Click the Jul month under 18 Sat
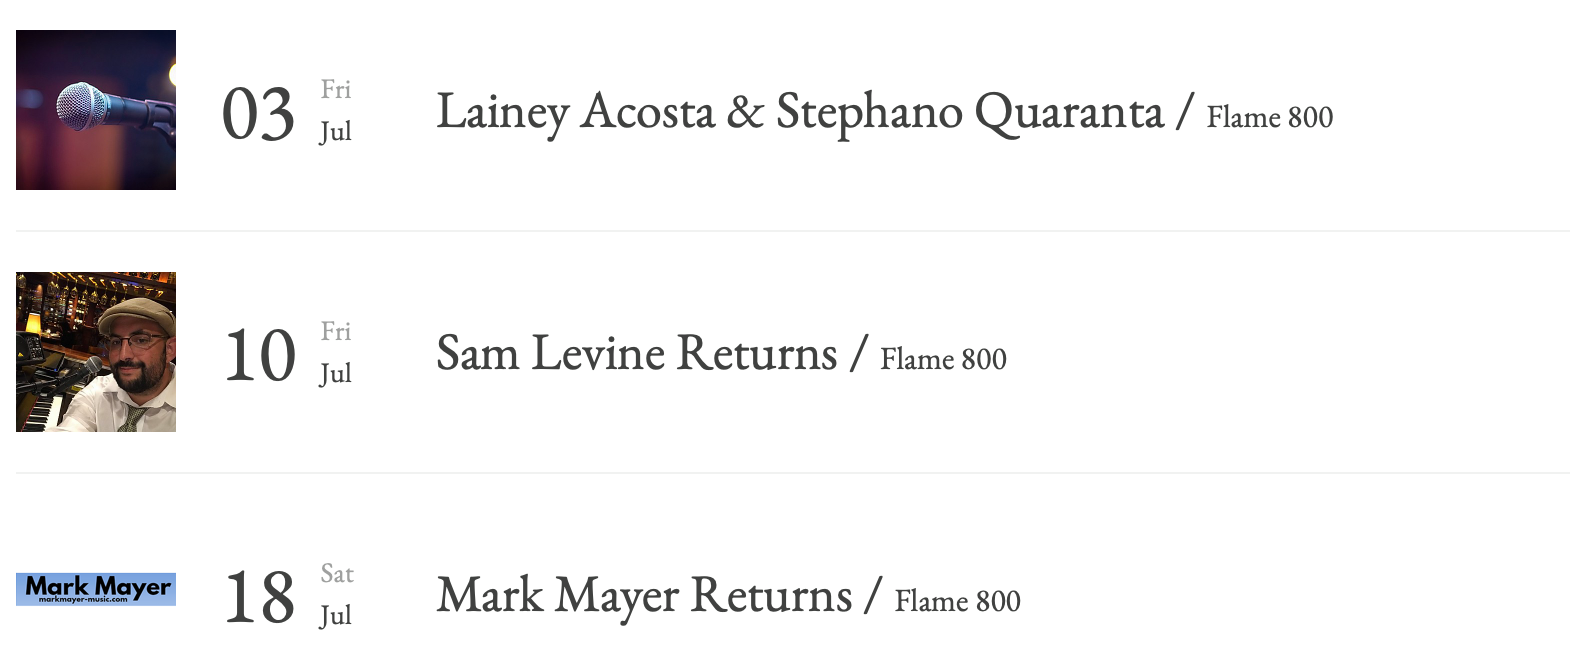 click(x=336, y=616)
